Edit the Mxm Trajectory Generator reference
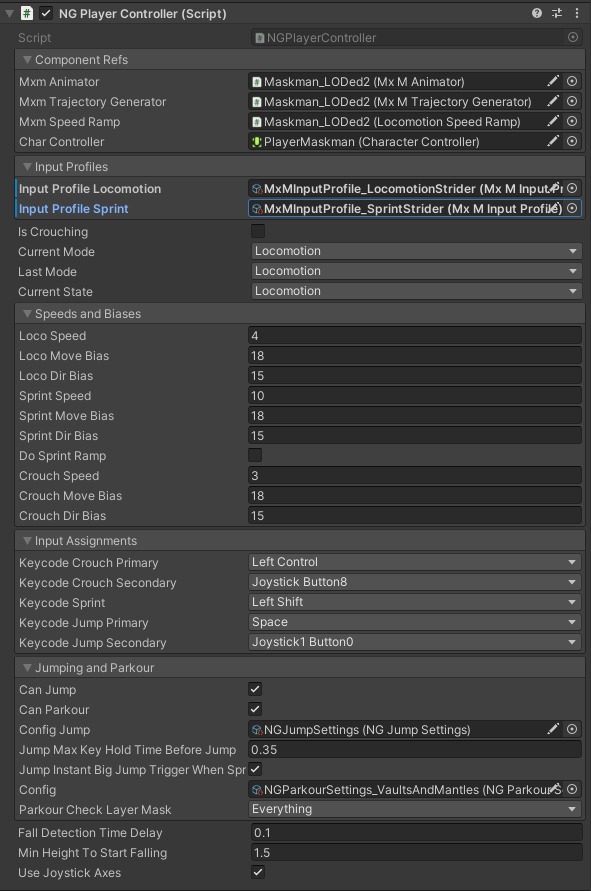Screen dimensions: 591x891 click(x=553, y=101)
